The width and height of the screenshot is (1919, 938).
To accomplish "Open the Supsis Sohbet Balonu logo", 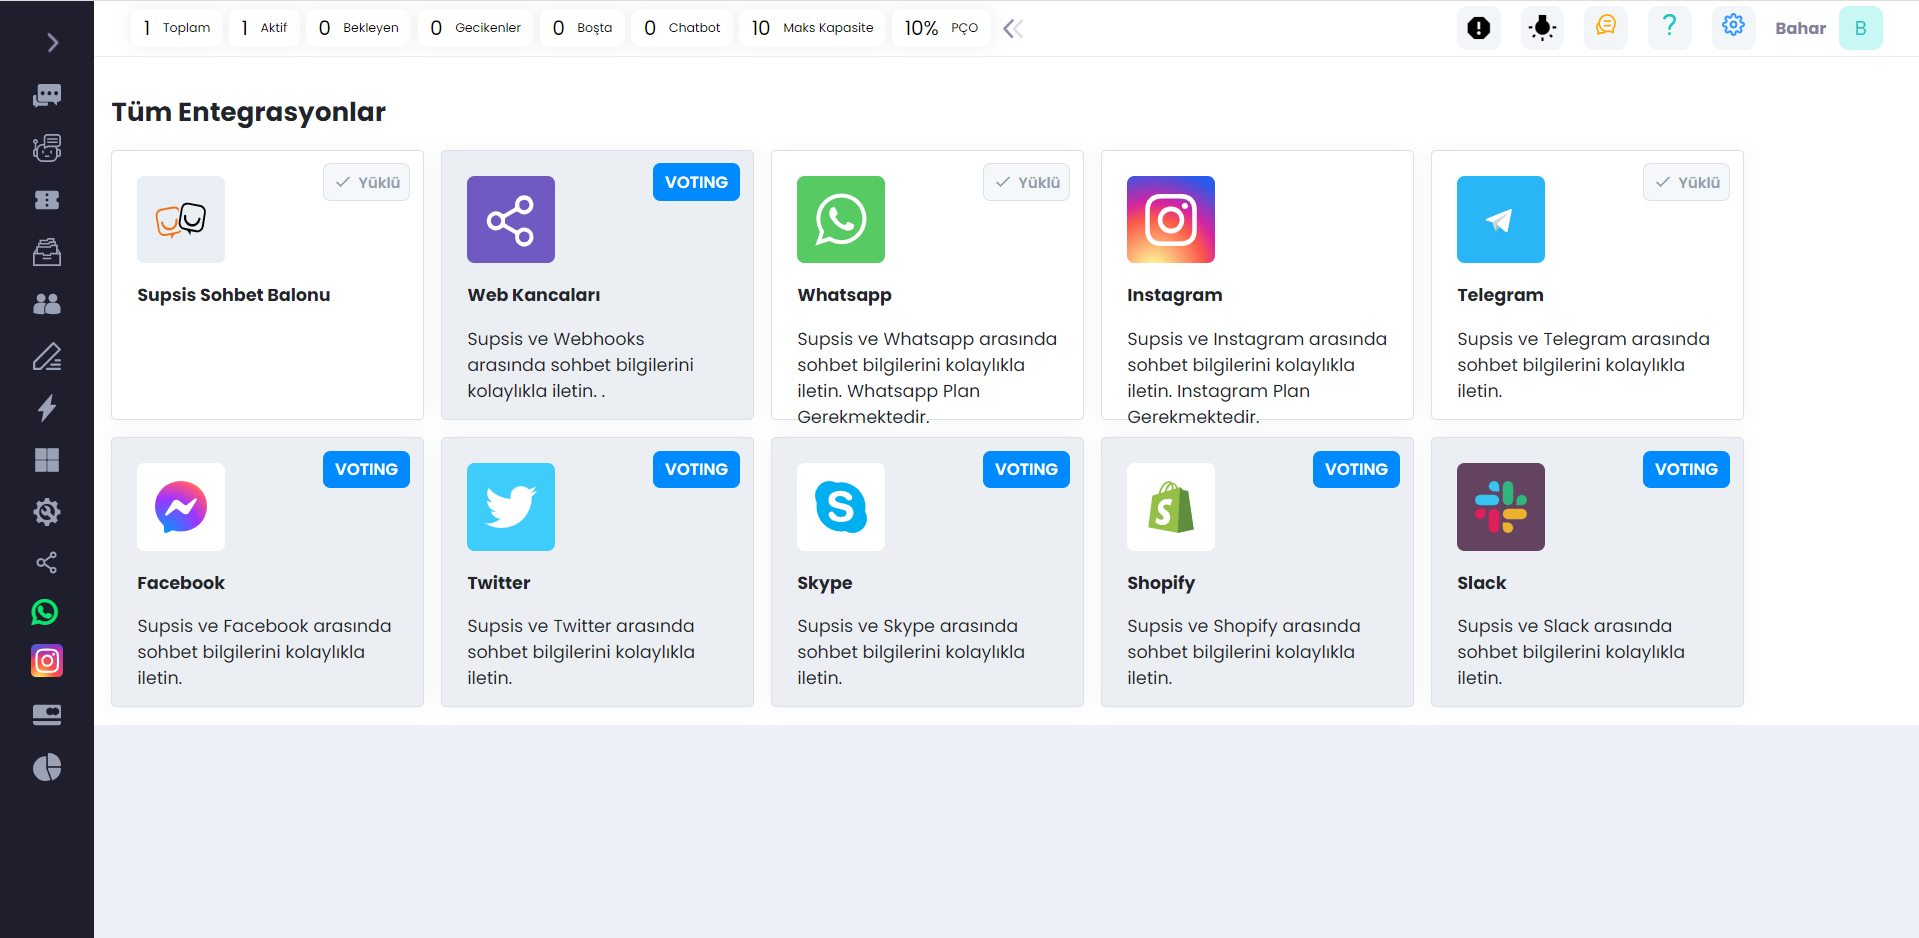I will coord(181,219).
